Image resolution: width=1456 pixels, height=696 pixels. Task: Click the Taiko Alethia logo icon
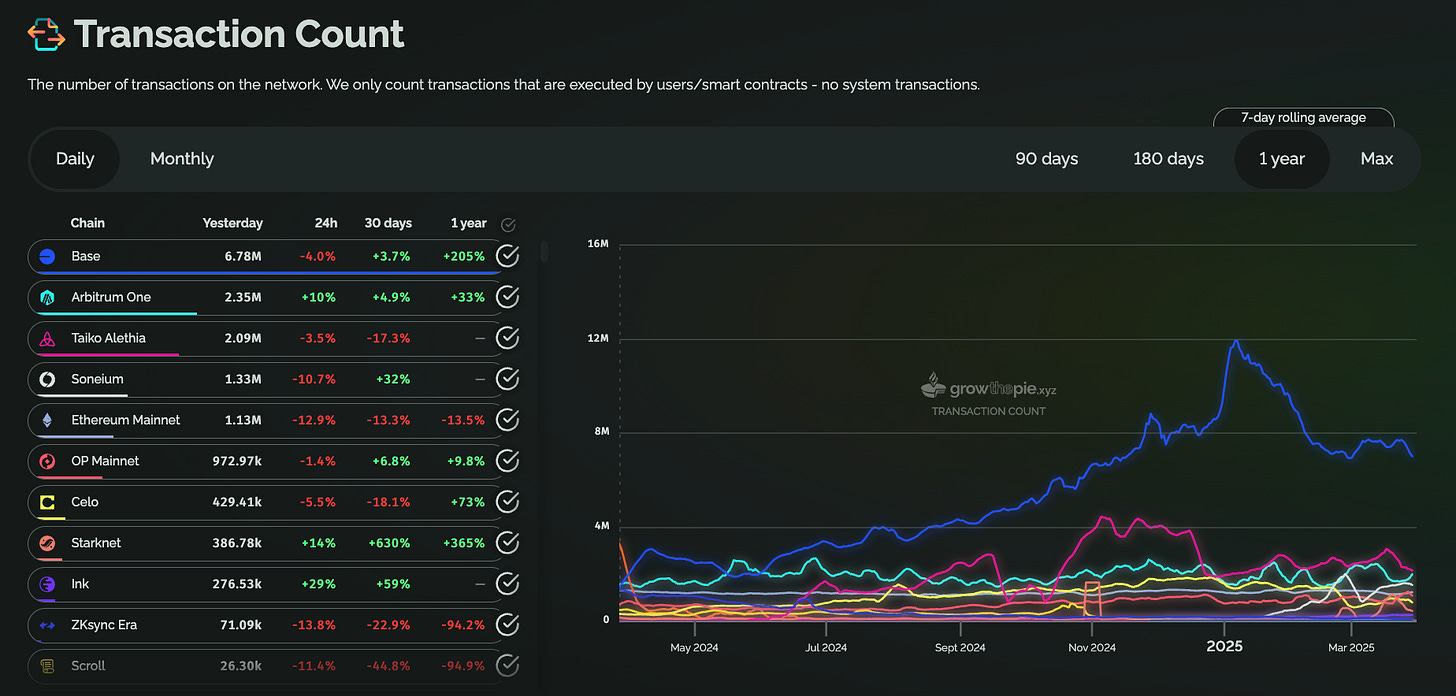(x=47, y=338)
